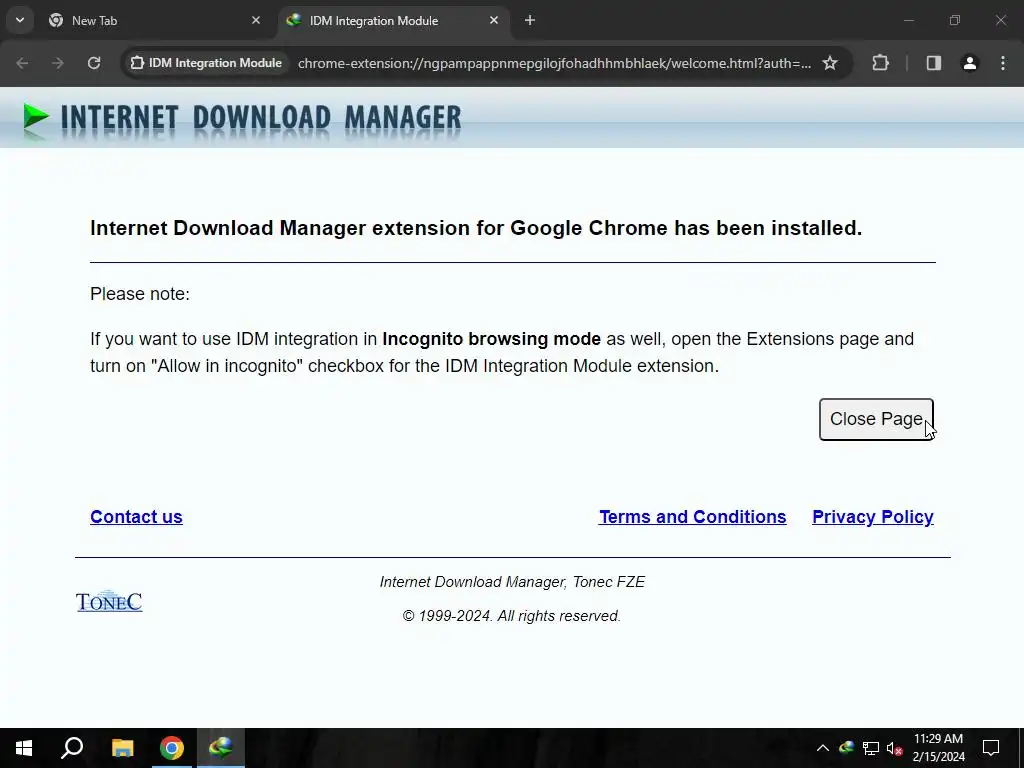Screen dimensions: 1024x768
Task: Show hidden system tray icons
Action: pyautogui.click(x=823, y=748)
